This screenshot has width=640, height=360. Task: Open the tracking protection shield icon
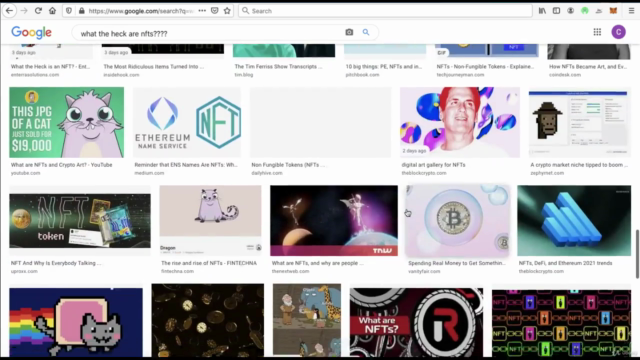69,11
